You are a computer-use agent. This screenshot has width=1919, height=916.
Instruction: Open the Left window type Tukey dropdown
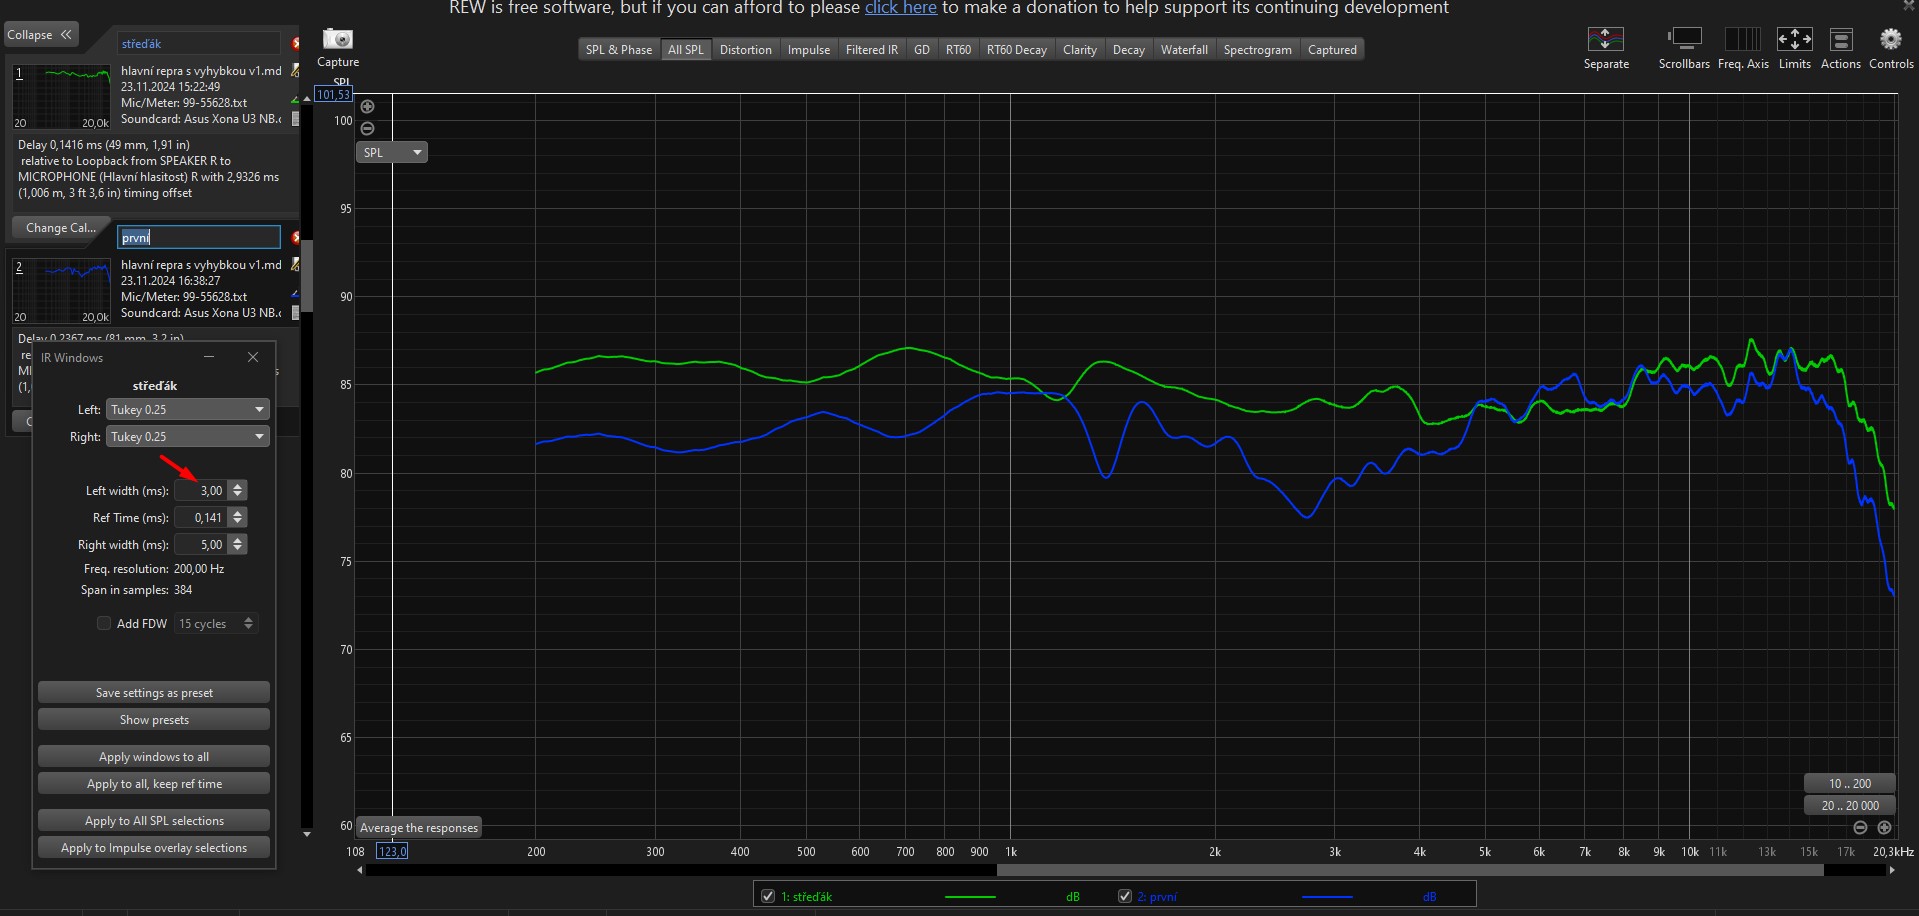click(x=188, y=410)
